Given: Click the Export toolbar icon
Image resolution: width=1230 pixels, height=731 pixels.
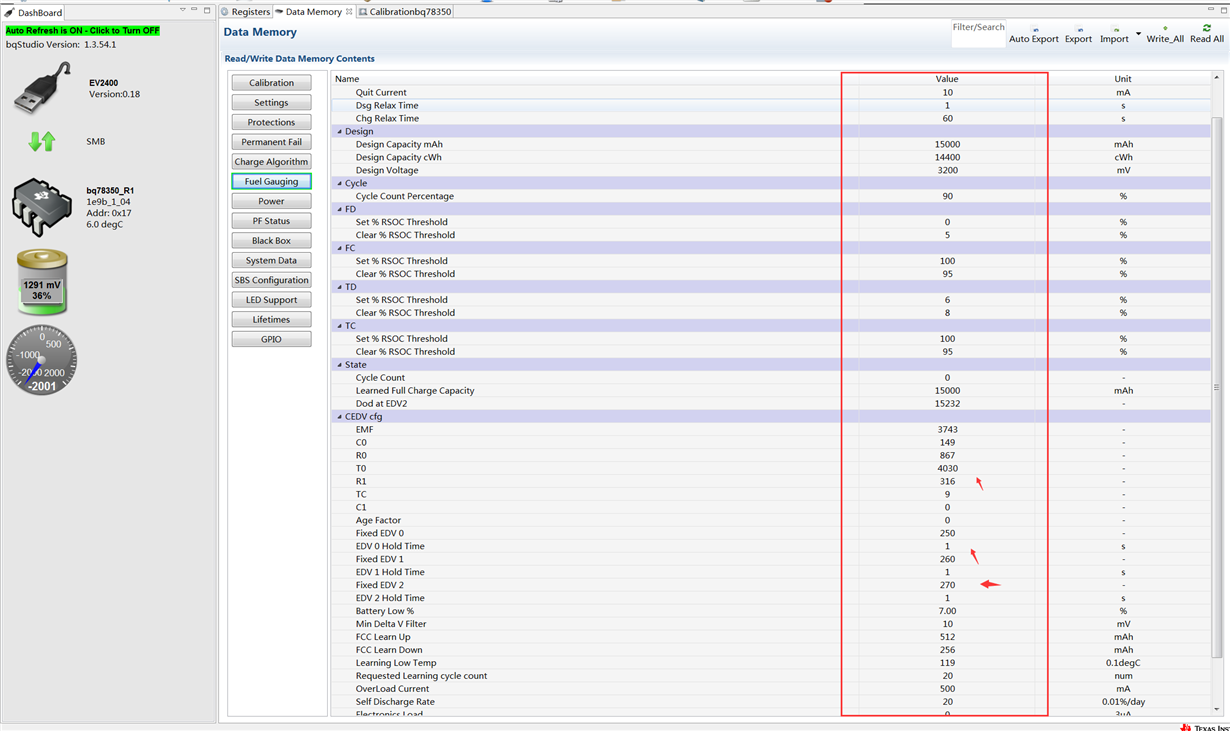Looking at the screenshot, I should pos(1078,30).
